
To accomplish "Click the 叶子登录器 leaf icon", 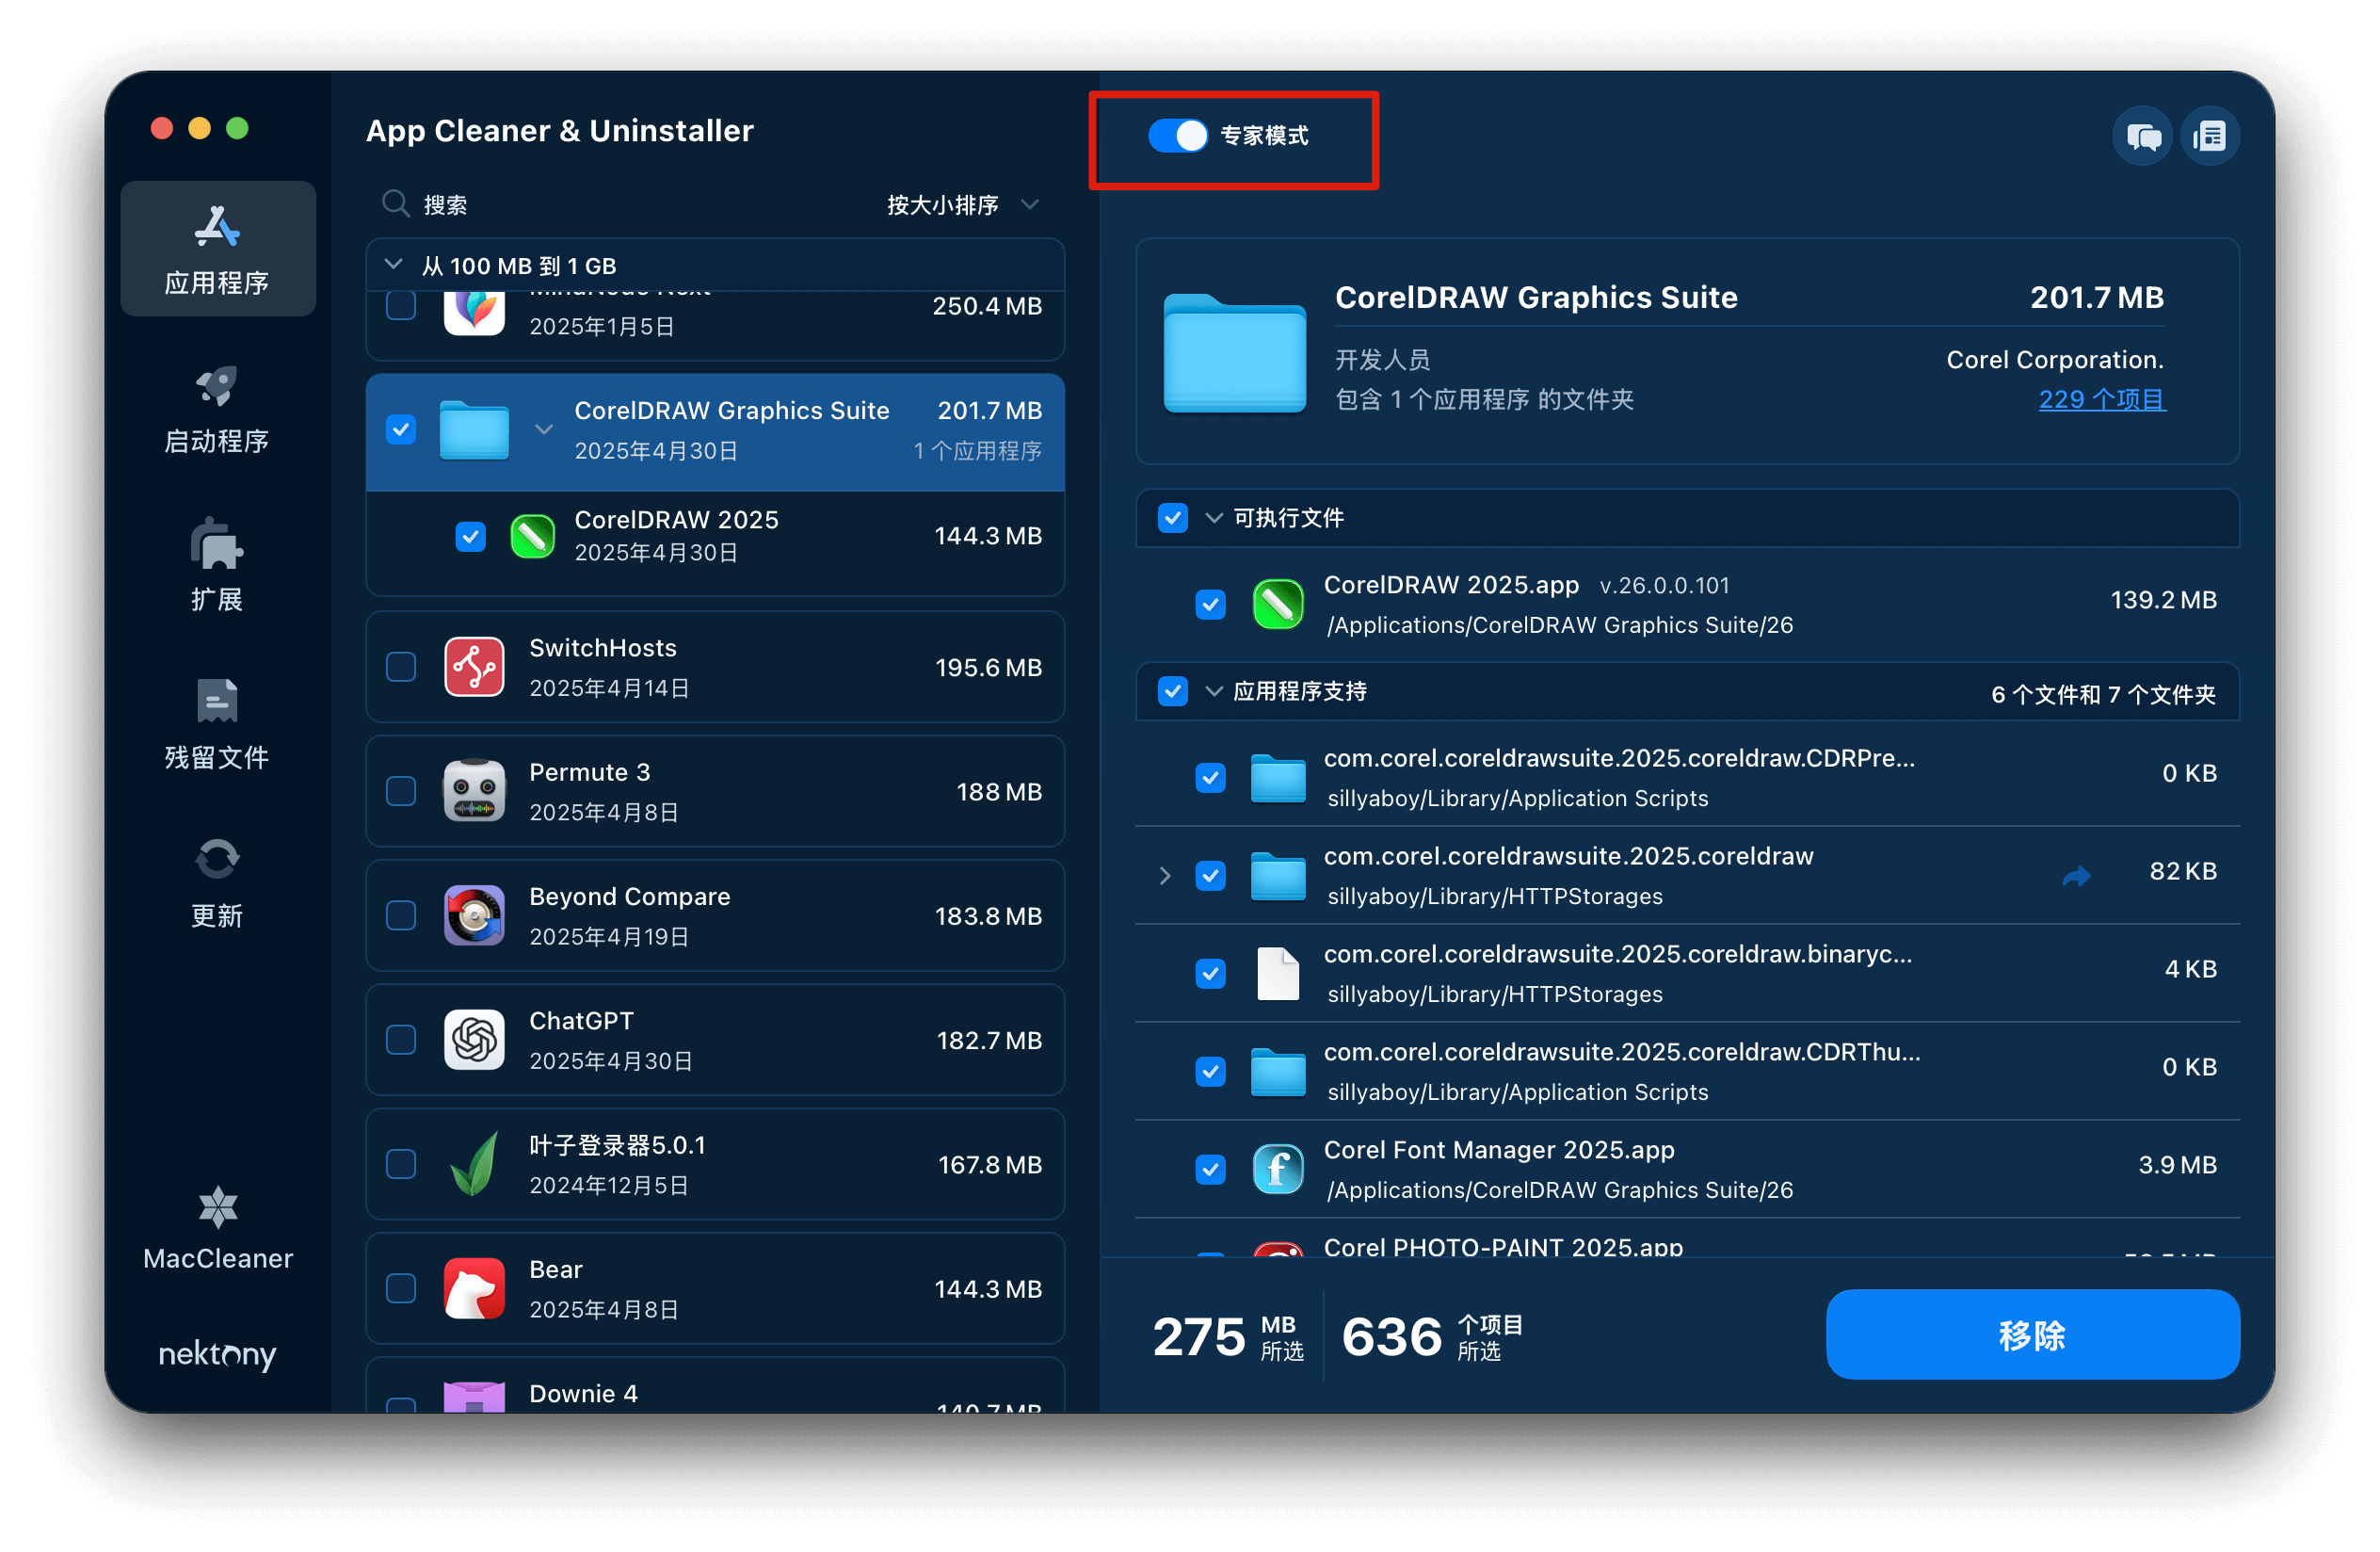I will [x=474, y=1164].
